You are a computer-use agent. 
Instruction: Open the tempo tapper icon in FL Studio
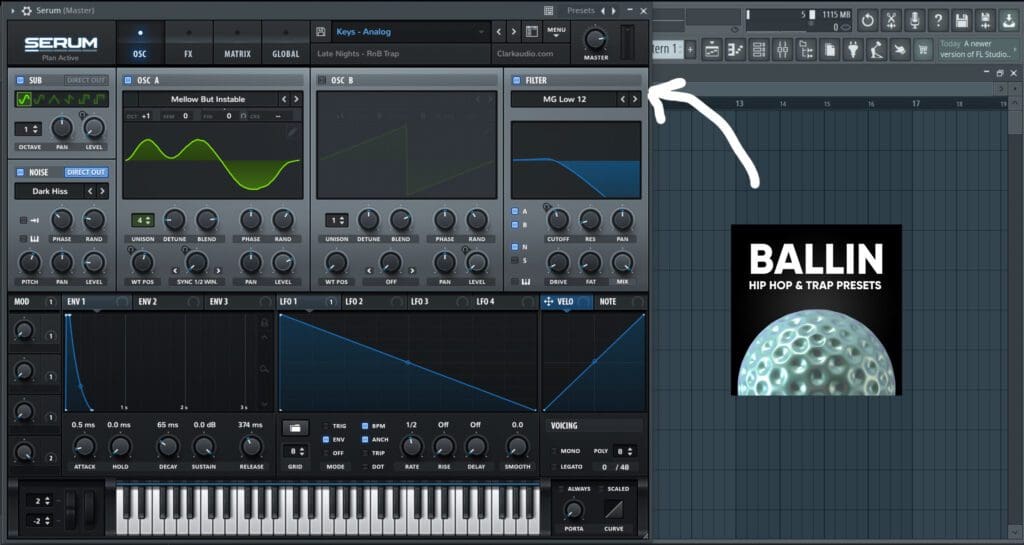[876, 50]
